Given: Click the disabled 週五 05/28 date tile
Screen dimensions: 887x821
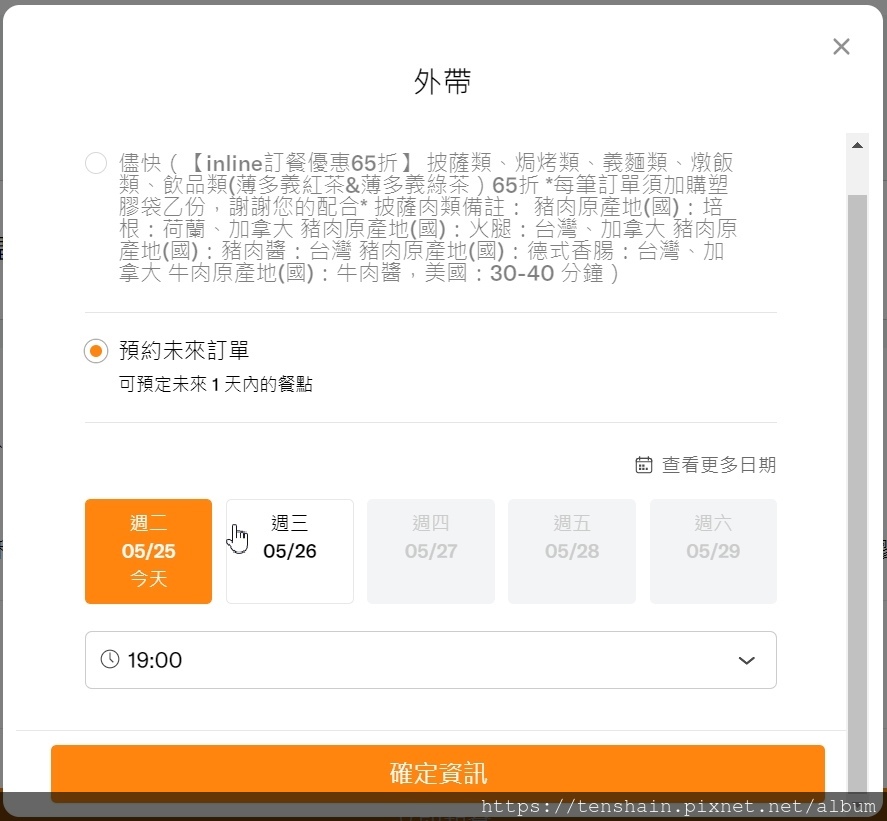Looking at the screenshot, I should [x=572, y=551].
